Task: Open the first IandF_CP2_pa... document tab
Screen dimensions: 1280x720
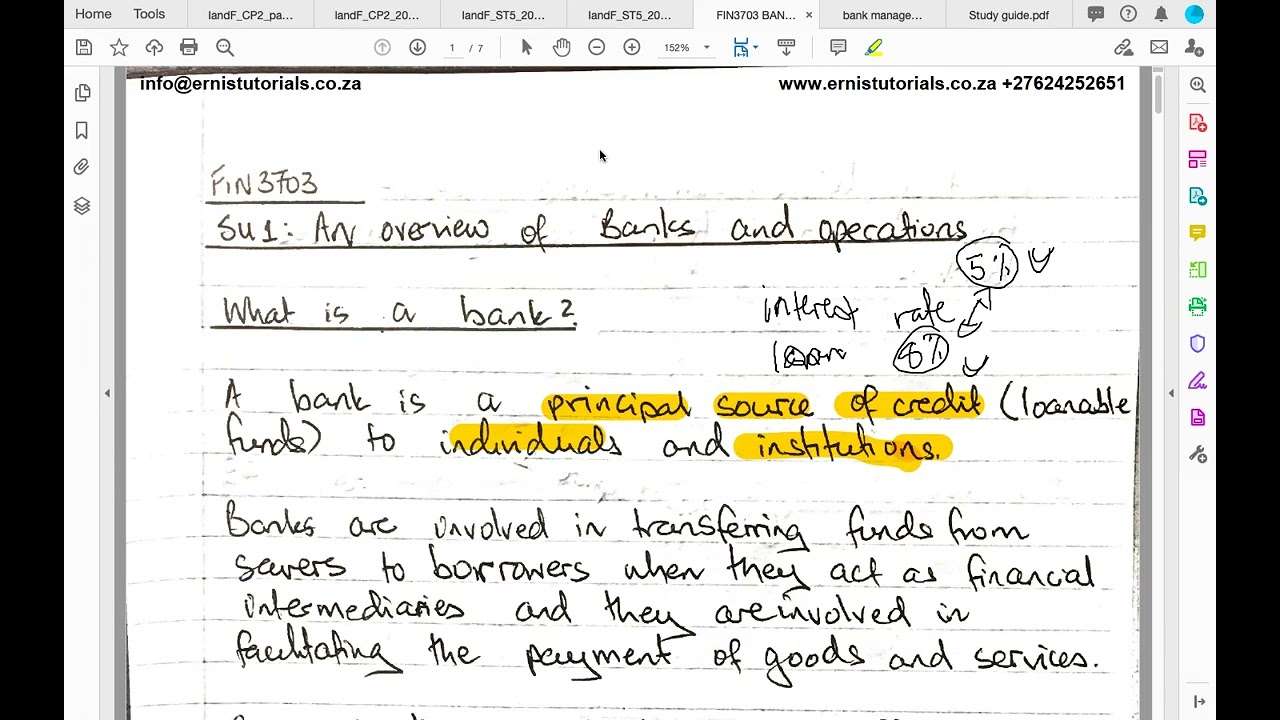Action: click(250, 15)
